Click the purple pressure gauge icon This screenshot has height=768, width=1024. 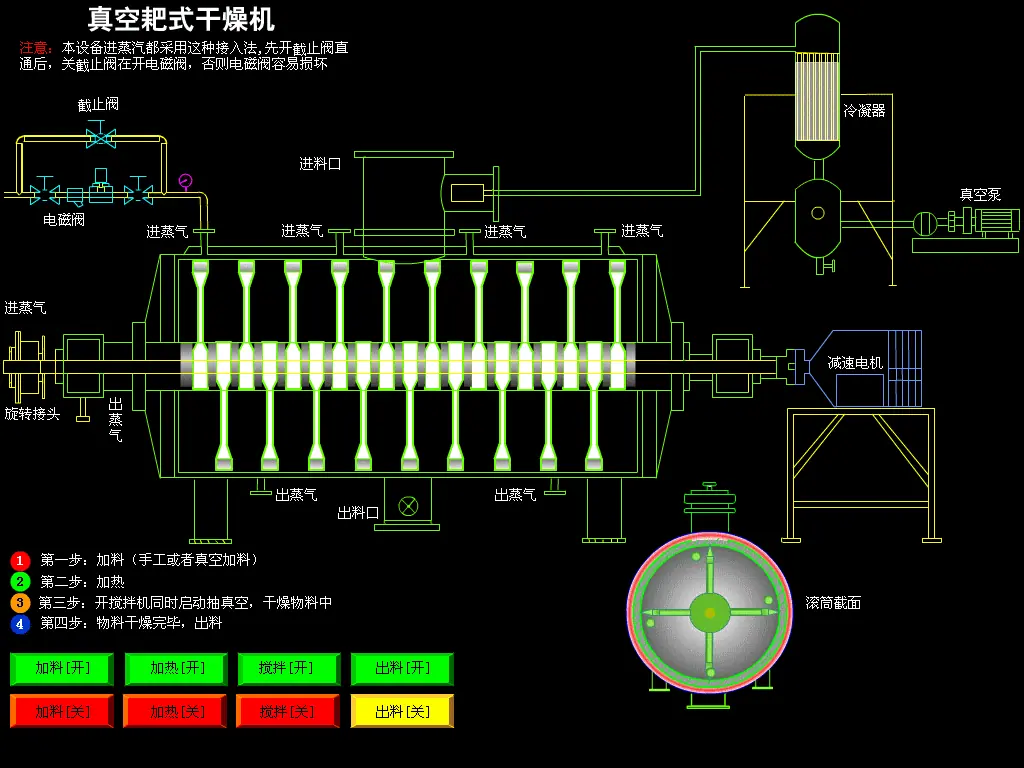185,181
